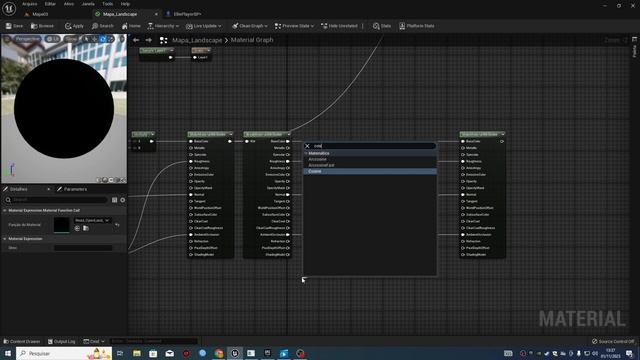Open Stats from the toolbar
The image size is (640, 360).
[x=382, y=26]
